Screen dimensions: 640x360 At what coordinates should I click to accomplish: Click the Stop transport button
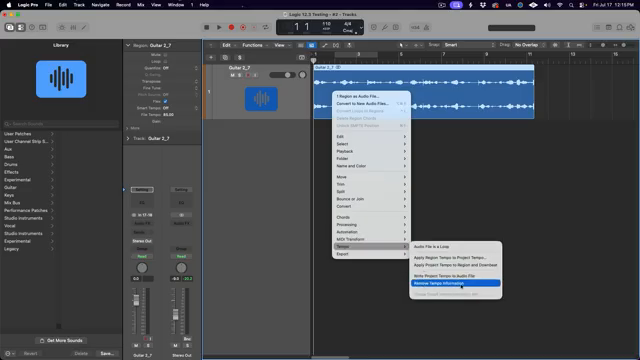coord(207,27)
